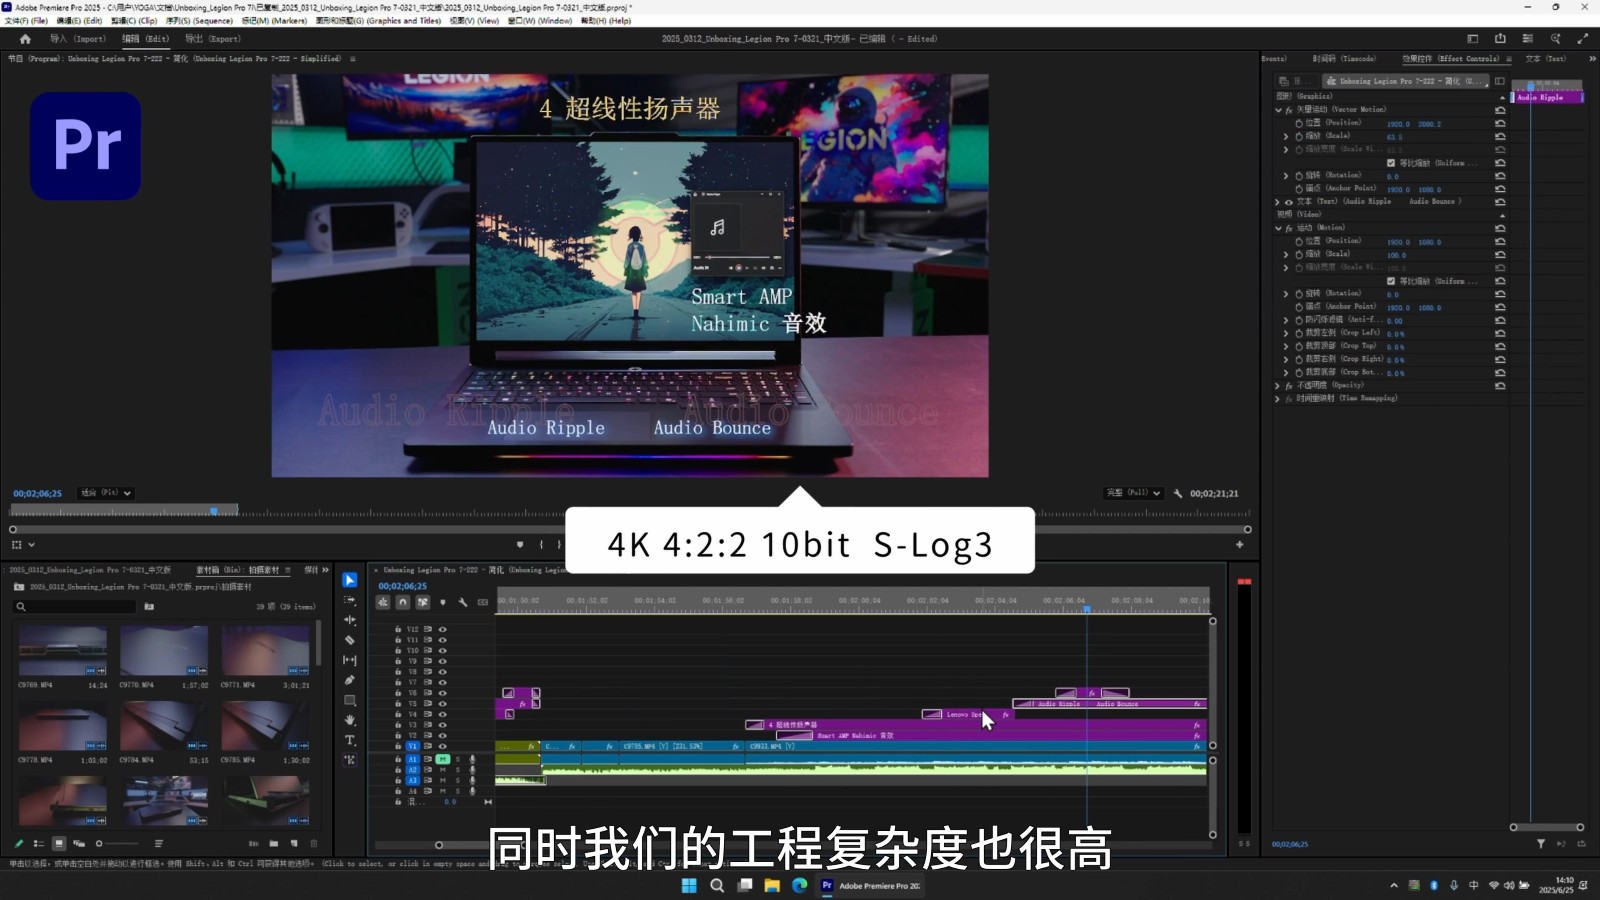Screen dimensions: 1600x900
Task: Open timeline display settings wrench
Action: coord(463,602)
